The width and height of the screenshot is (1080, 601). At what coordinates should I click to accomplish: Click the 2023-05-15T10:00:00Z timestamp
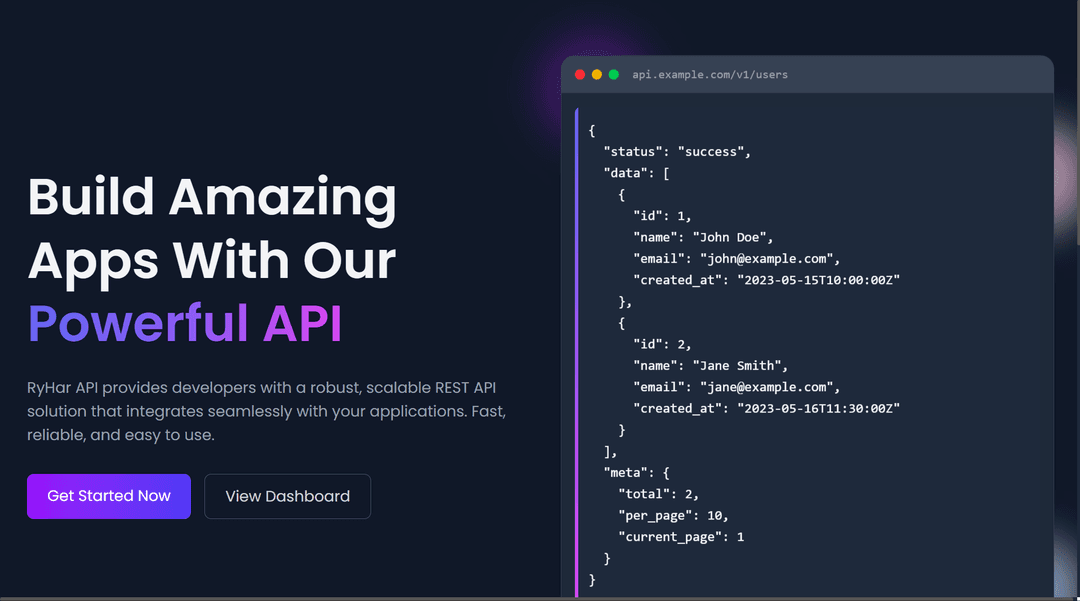pos(819,280)
